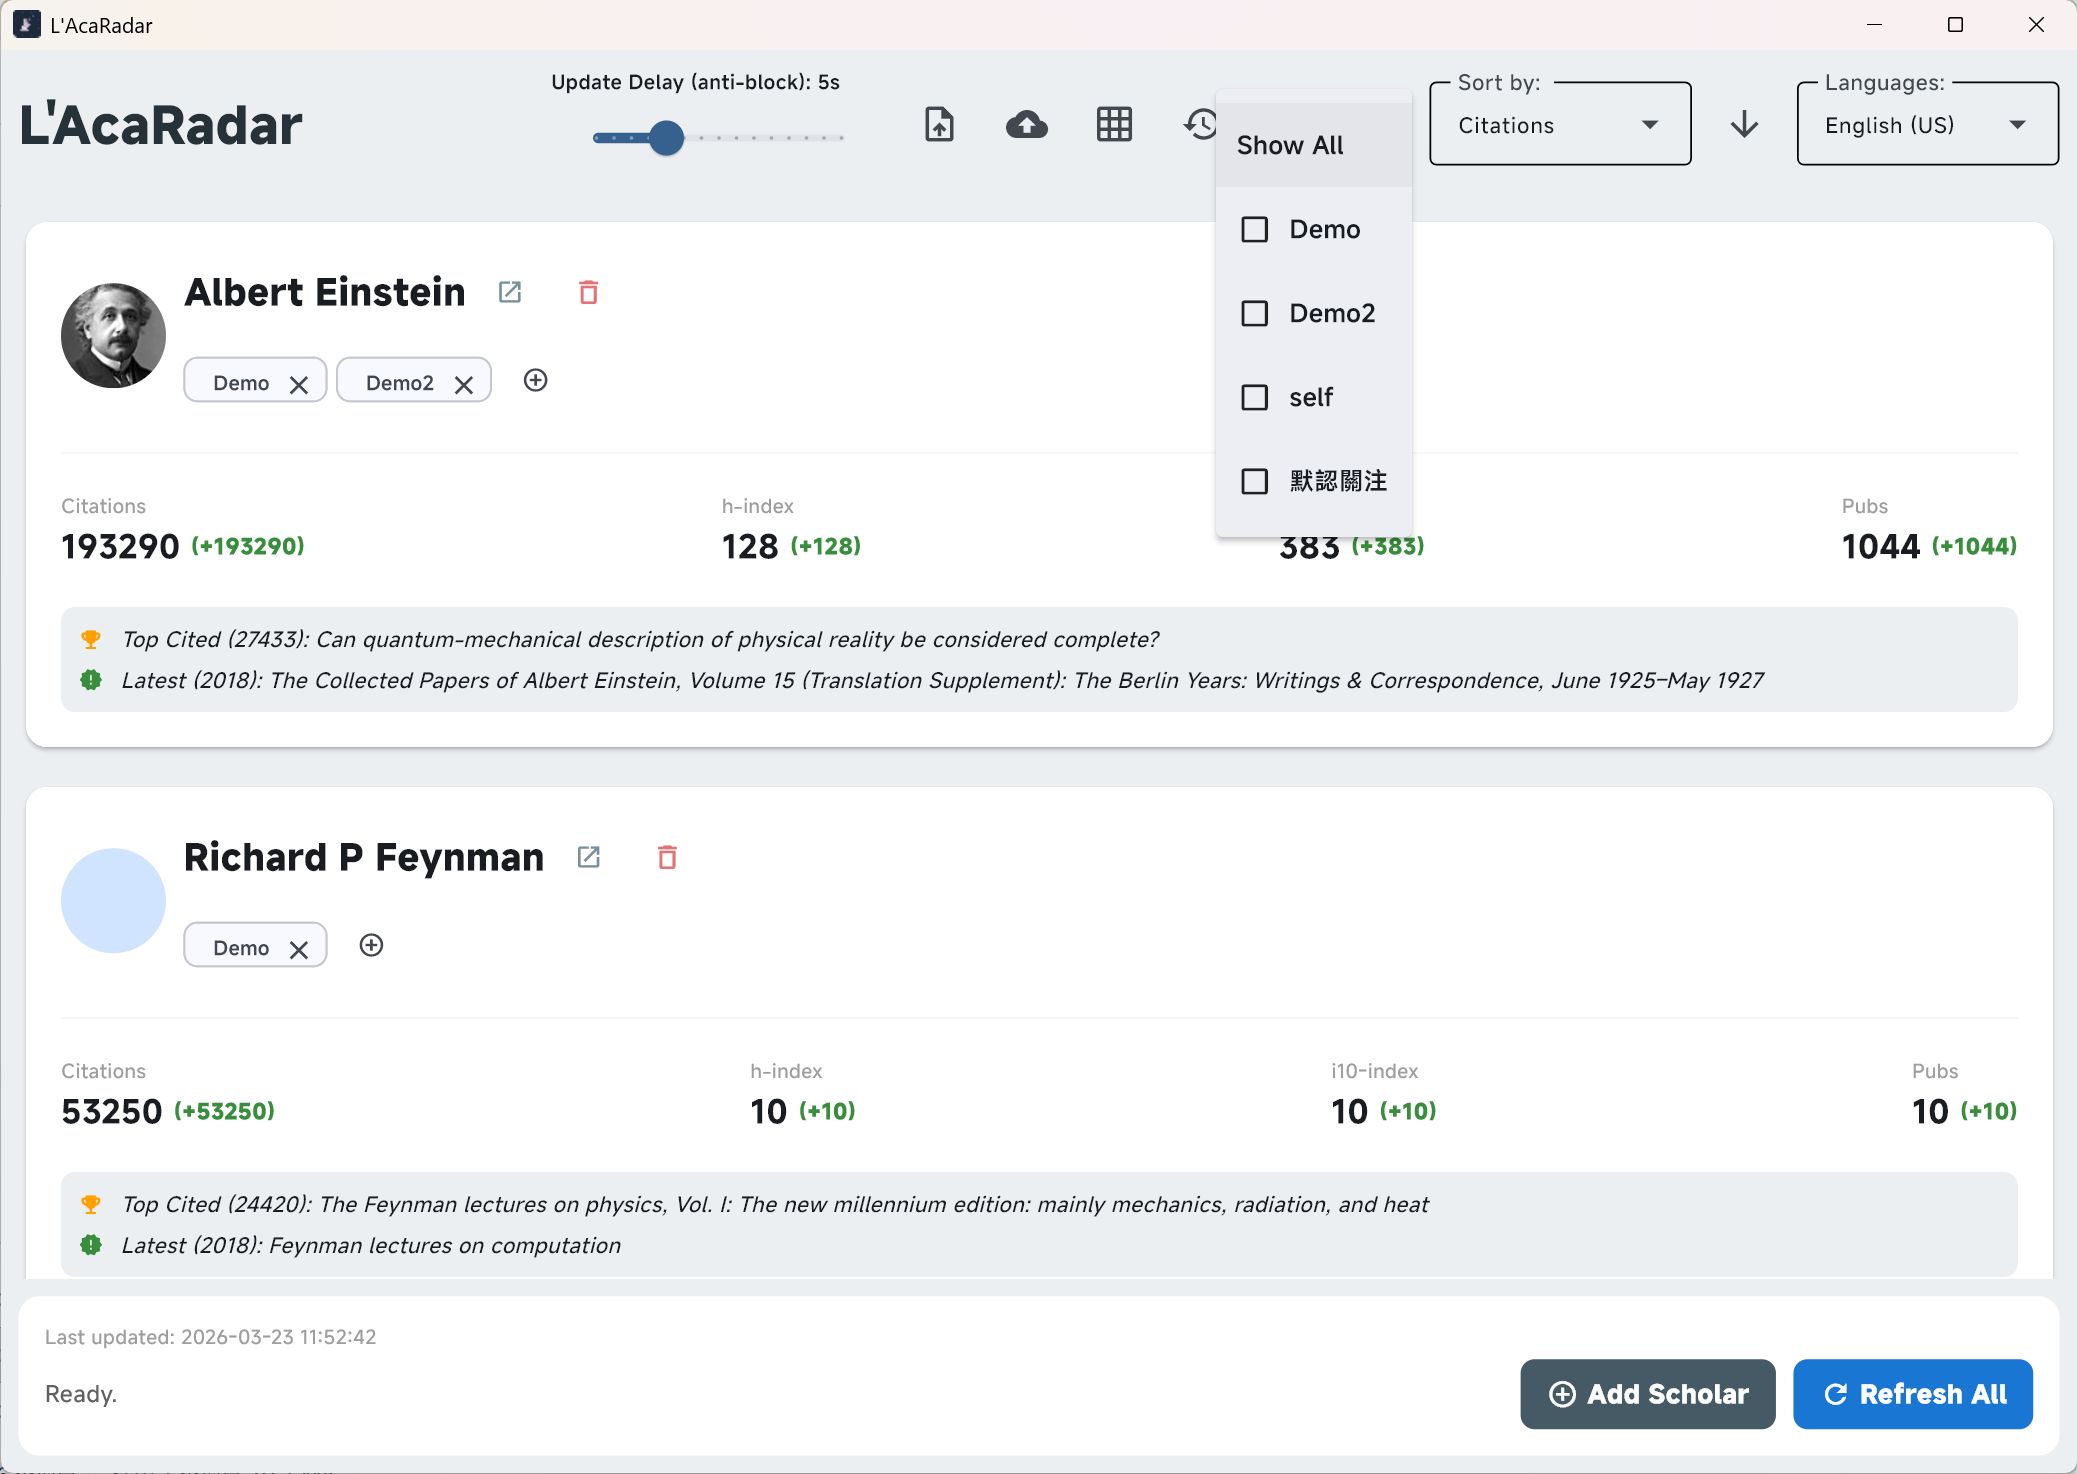Image resolution: width=2077 pixels, height=1474 pixels.
Task: Select Show All in the filter menu
Action: [1314, 145]
